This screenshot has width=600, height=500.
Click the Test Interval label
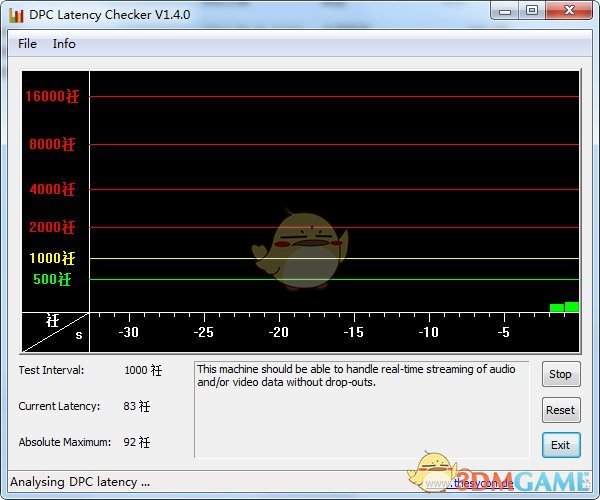(51, 370)
